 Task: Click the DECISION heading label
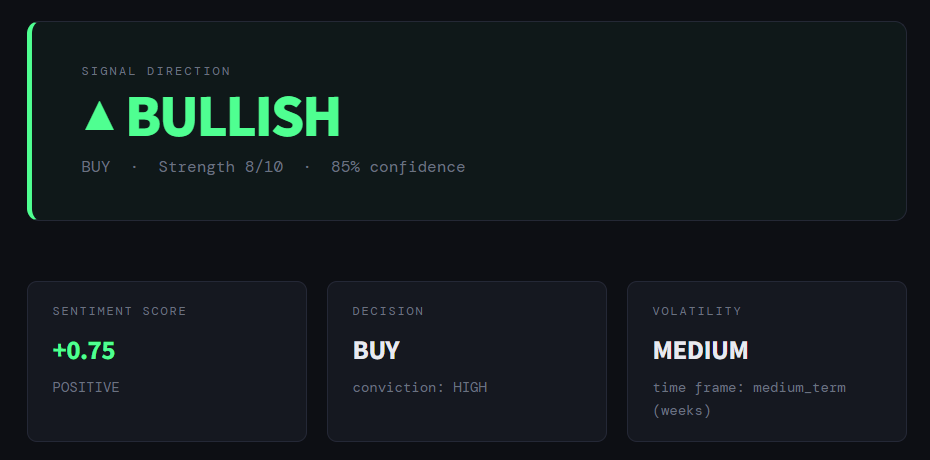(x=388, y=311)
